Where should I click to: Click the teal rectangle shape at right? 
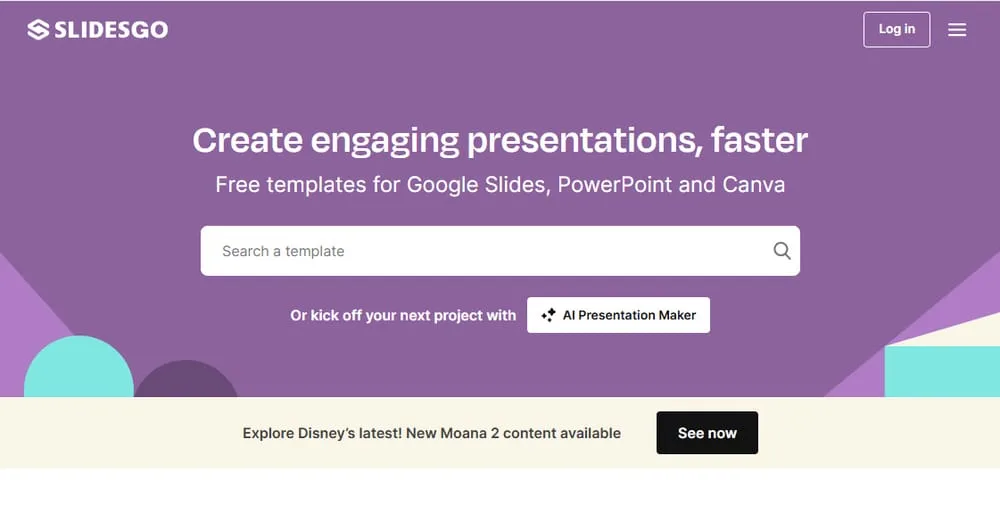(942, 371)
